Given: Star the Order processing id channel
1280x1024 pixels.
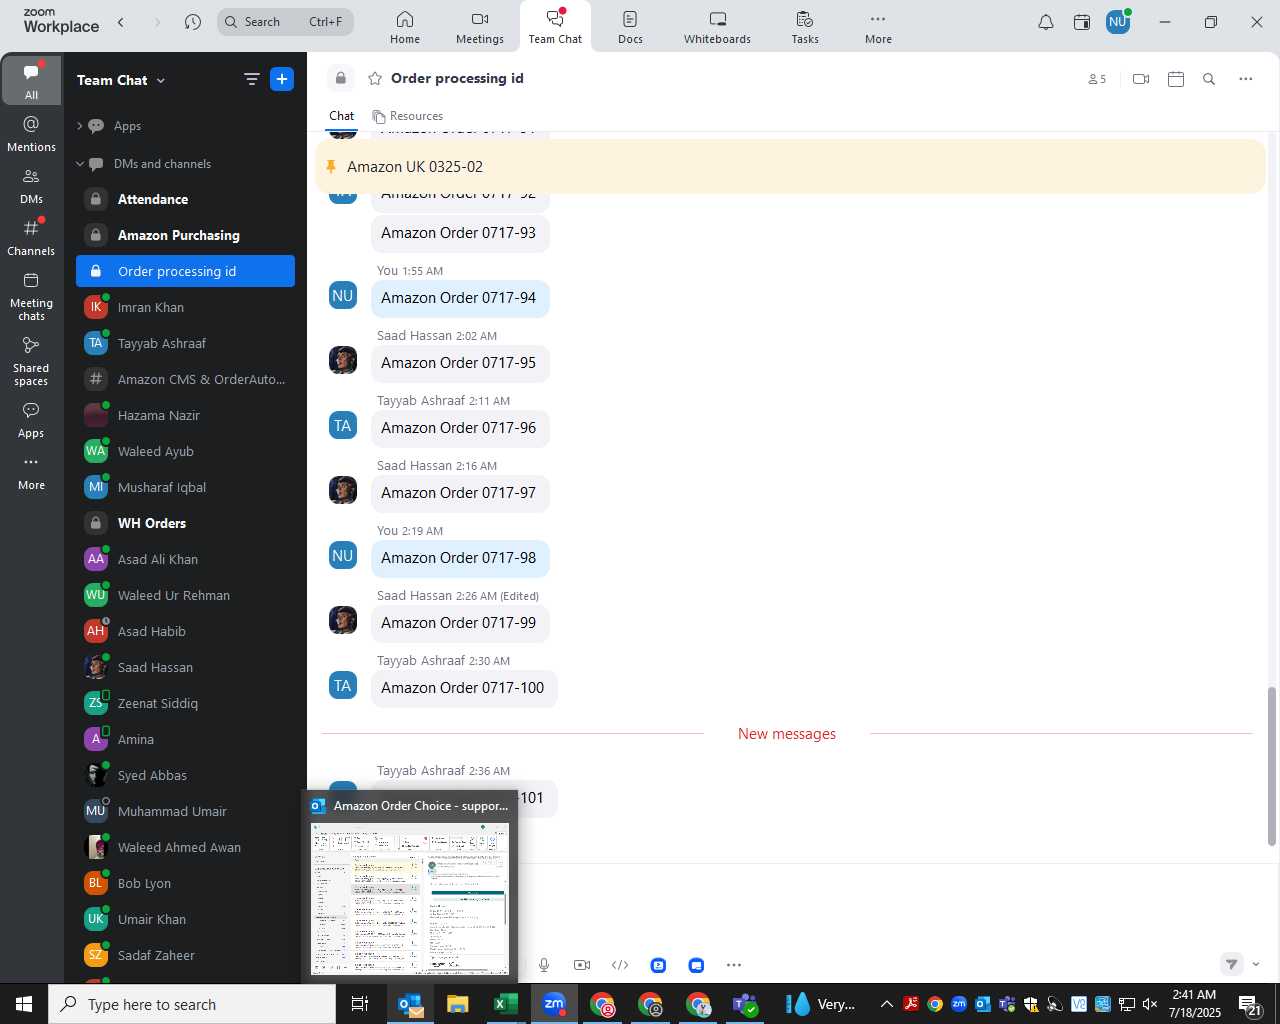Looking at the screenshot, I should tap(375, 79).
